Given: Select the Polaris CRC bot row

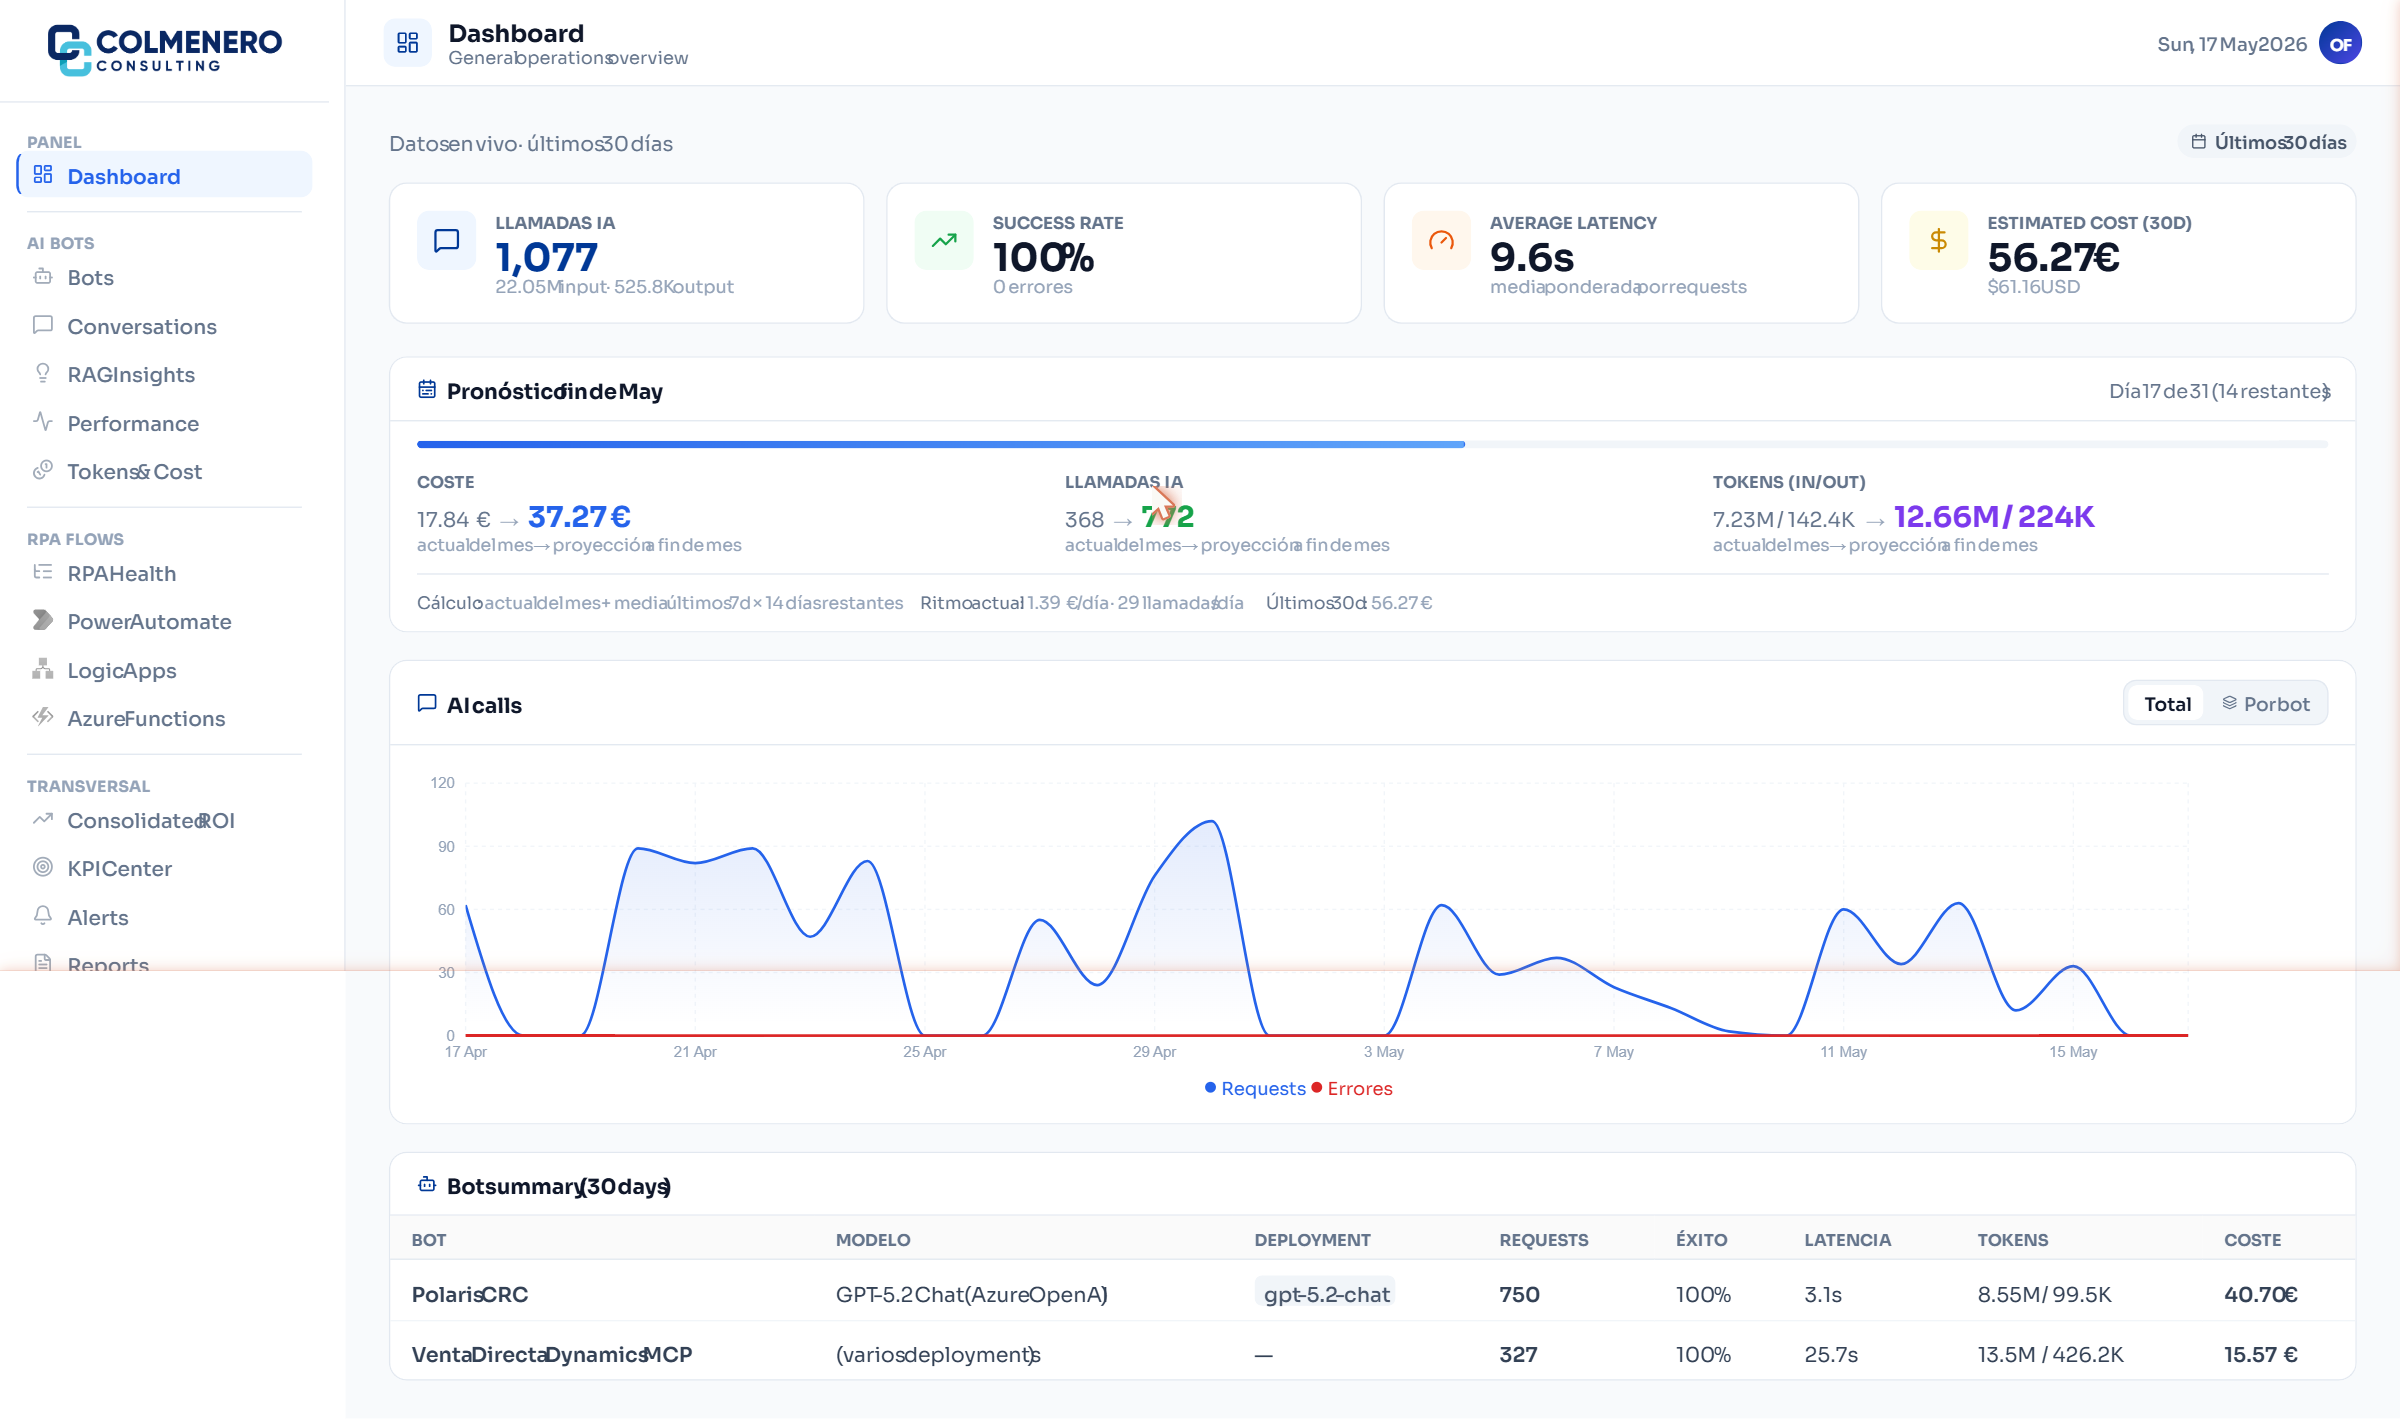Looking at the screenshot, I should (x=1372, y=1293).
